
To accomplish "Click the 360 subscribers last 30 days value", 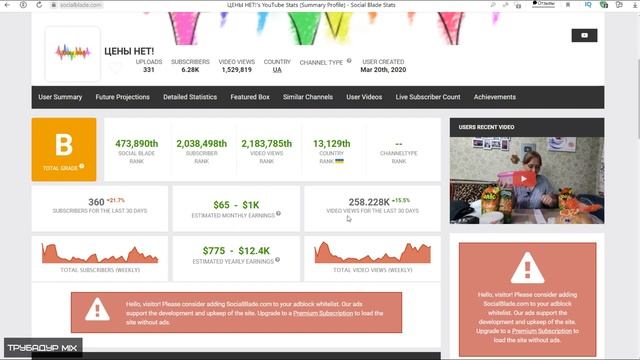I will [96, 202].
